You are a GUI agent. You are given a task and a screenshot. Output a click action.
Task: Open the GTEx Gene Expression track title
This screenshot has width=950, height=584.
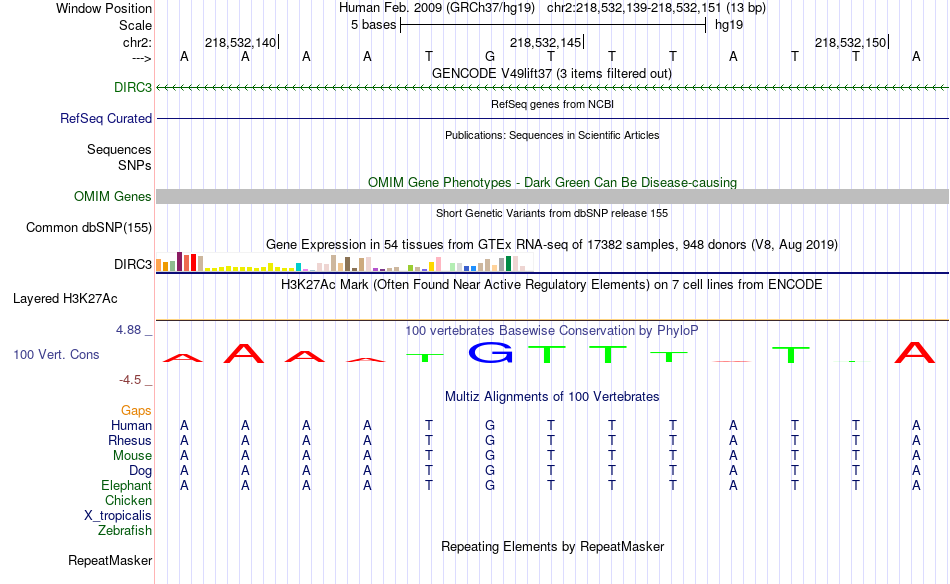point(552,245)
